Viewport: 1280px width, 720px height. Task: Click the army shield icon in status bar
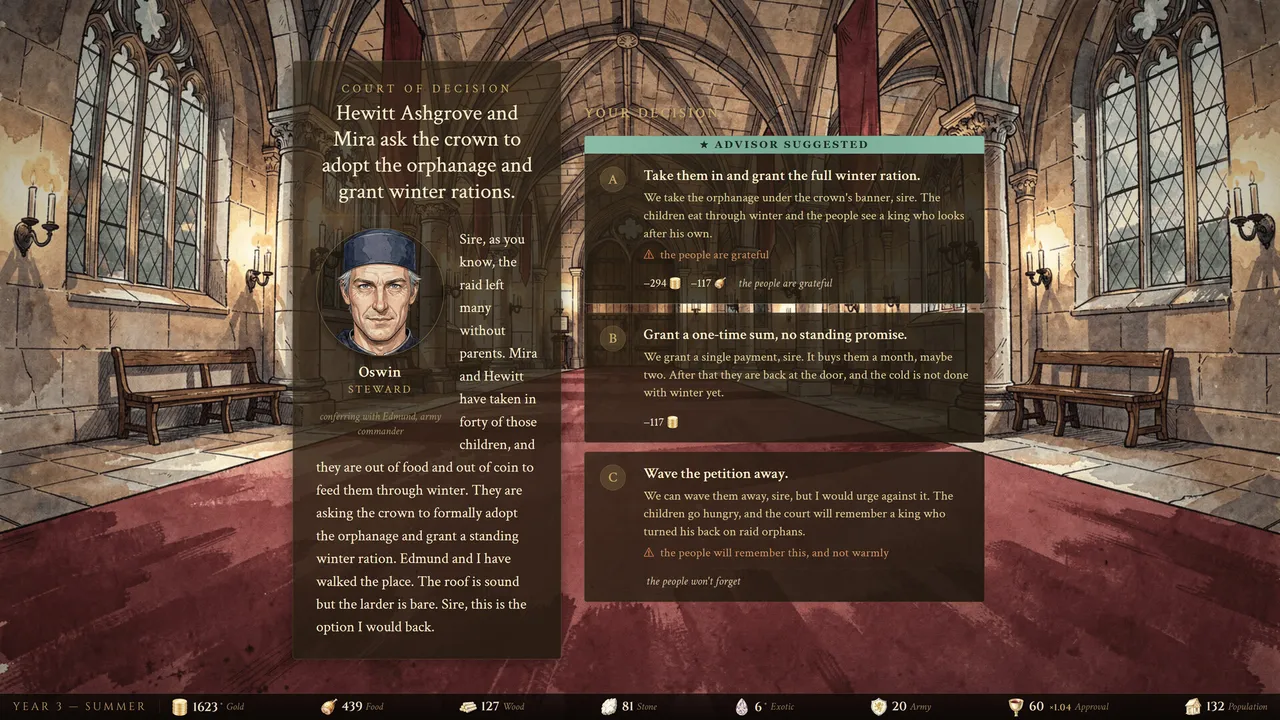pos(878,707)
